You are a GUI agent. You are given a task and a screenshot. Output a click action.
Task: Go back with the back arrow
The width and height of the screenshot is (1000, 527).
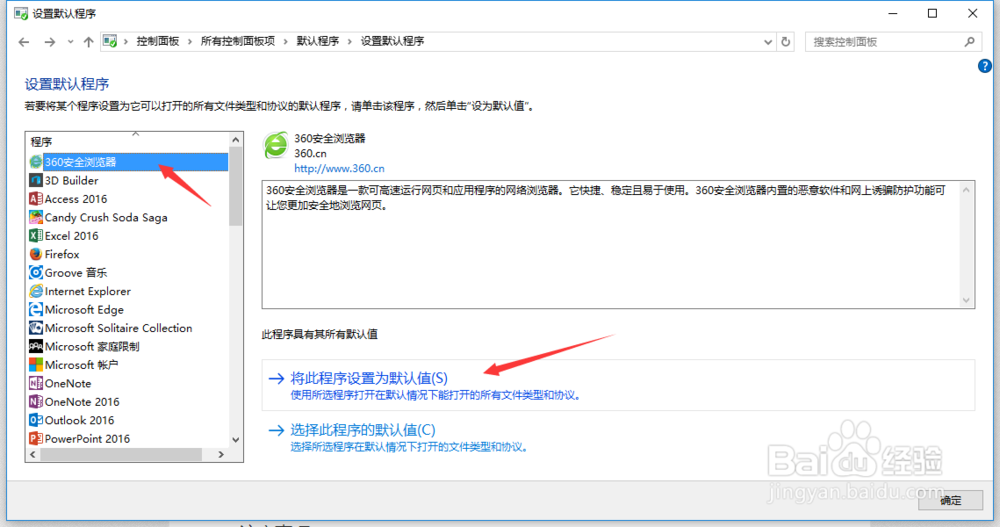pyautogui.click(x=24, y=42)
